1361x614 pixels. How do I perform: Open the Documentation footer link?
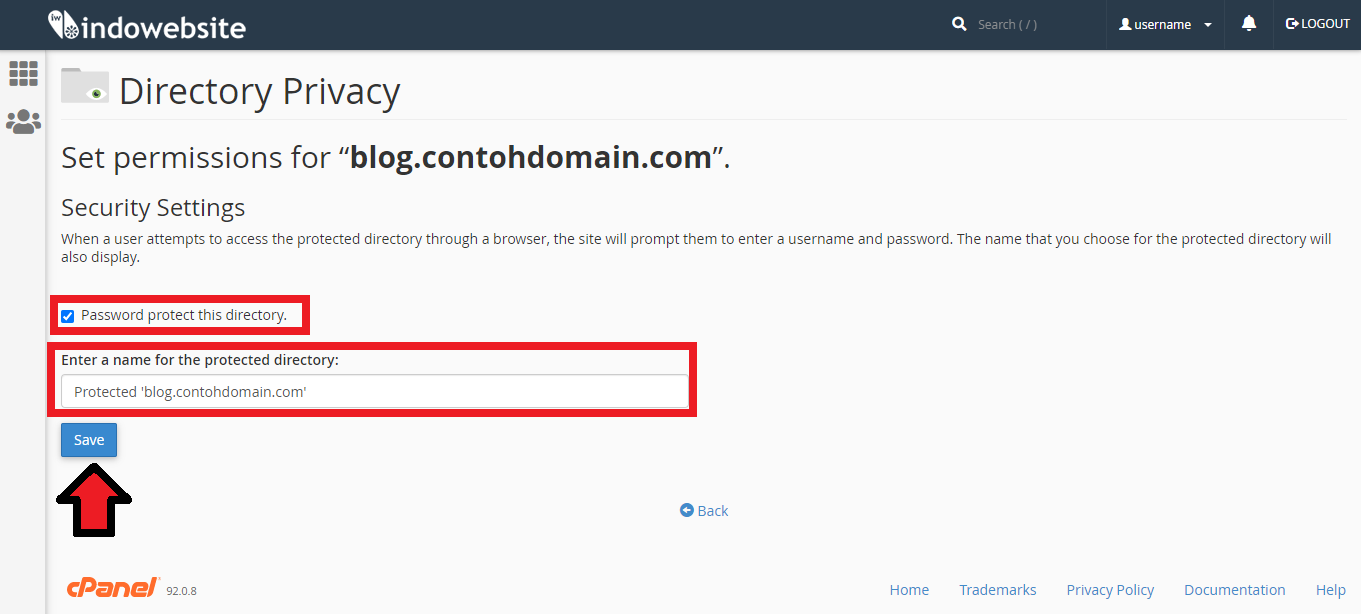[1234, 590]
